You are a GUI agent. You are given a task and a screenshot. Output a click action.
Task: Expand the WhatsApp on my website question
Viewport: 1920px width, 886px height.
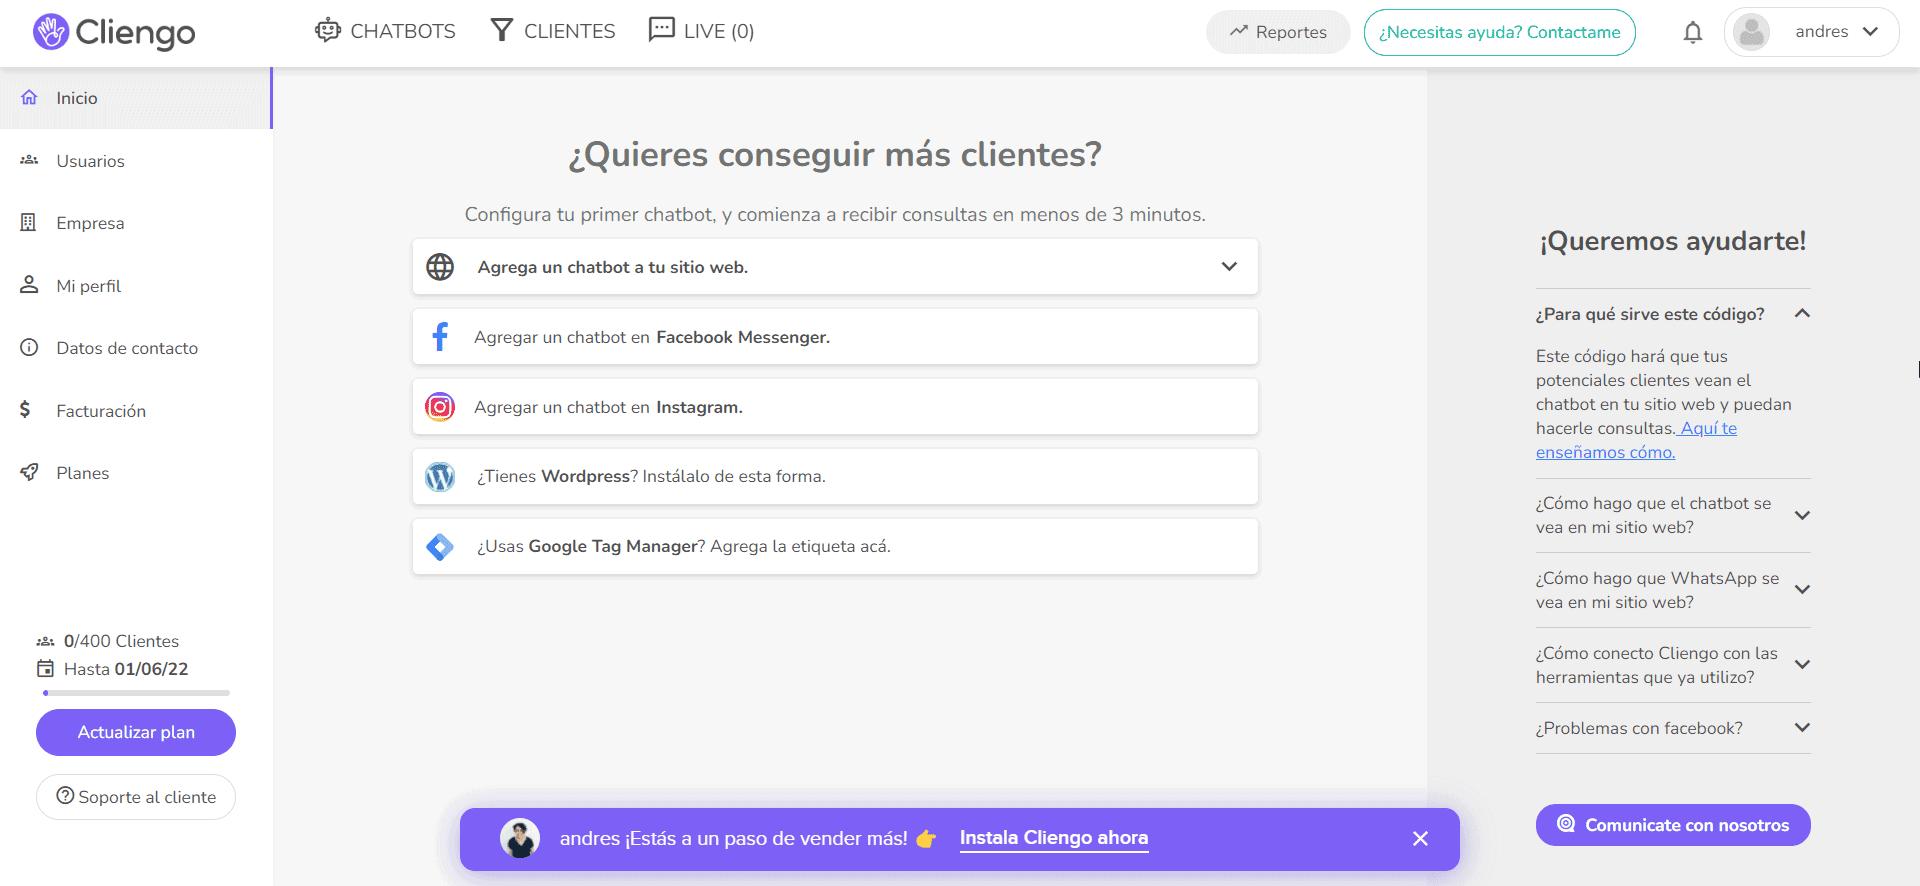point(1802,590)
